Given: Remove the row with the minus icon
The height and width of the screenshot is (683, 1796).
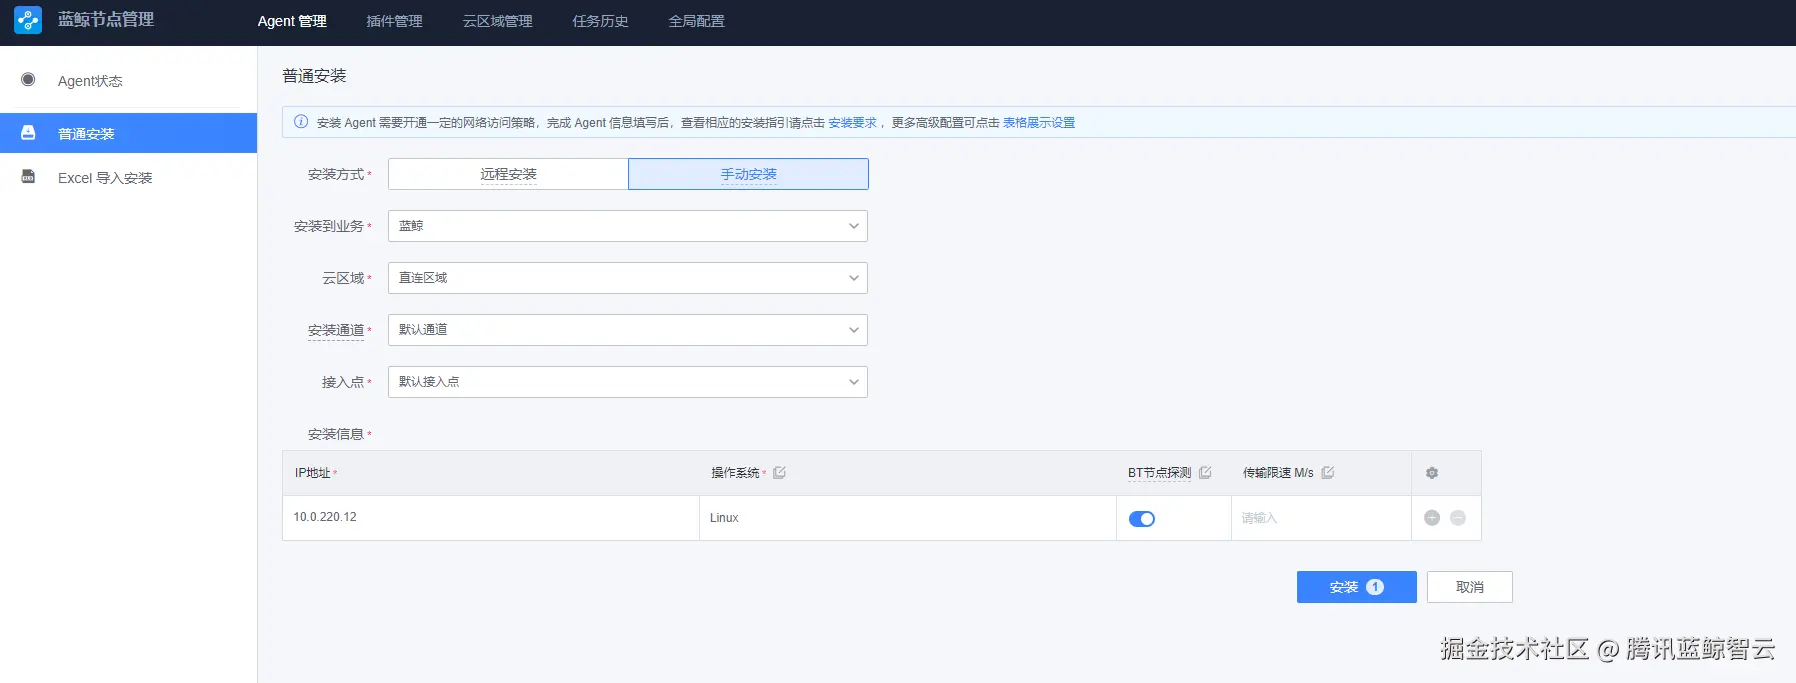Looking at the screenshot, I should coord(1458,518).
